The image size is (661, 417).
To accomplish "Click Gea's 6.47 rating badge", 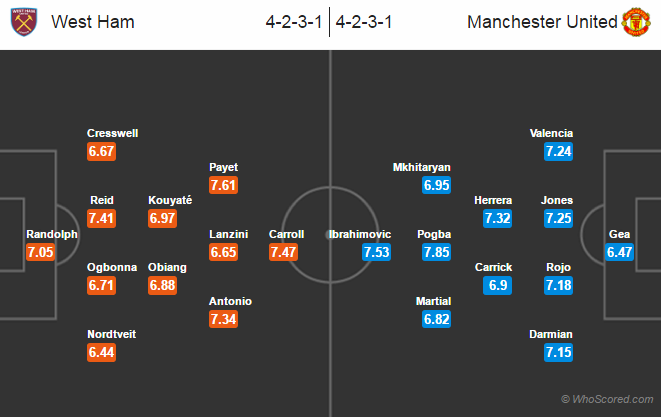I will tap(619, 252).
